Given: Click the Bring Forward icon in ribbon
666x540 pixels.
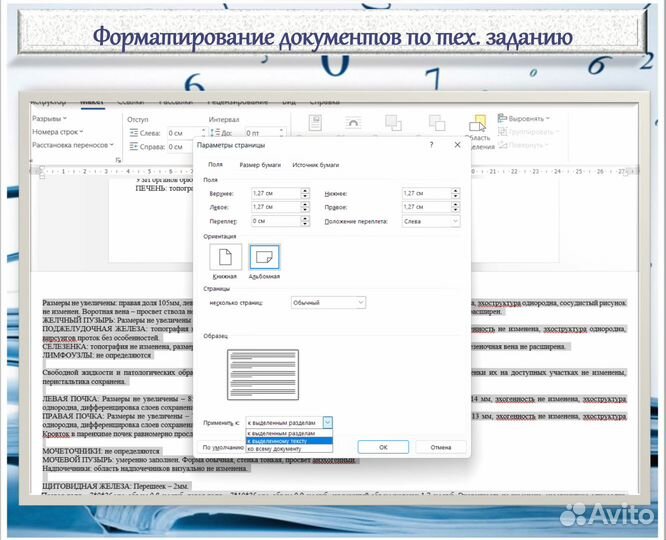Looking at the screenshot, I should coord(393,123).
